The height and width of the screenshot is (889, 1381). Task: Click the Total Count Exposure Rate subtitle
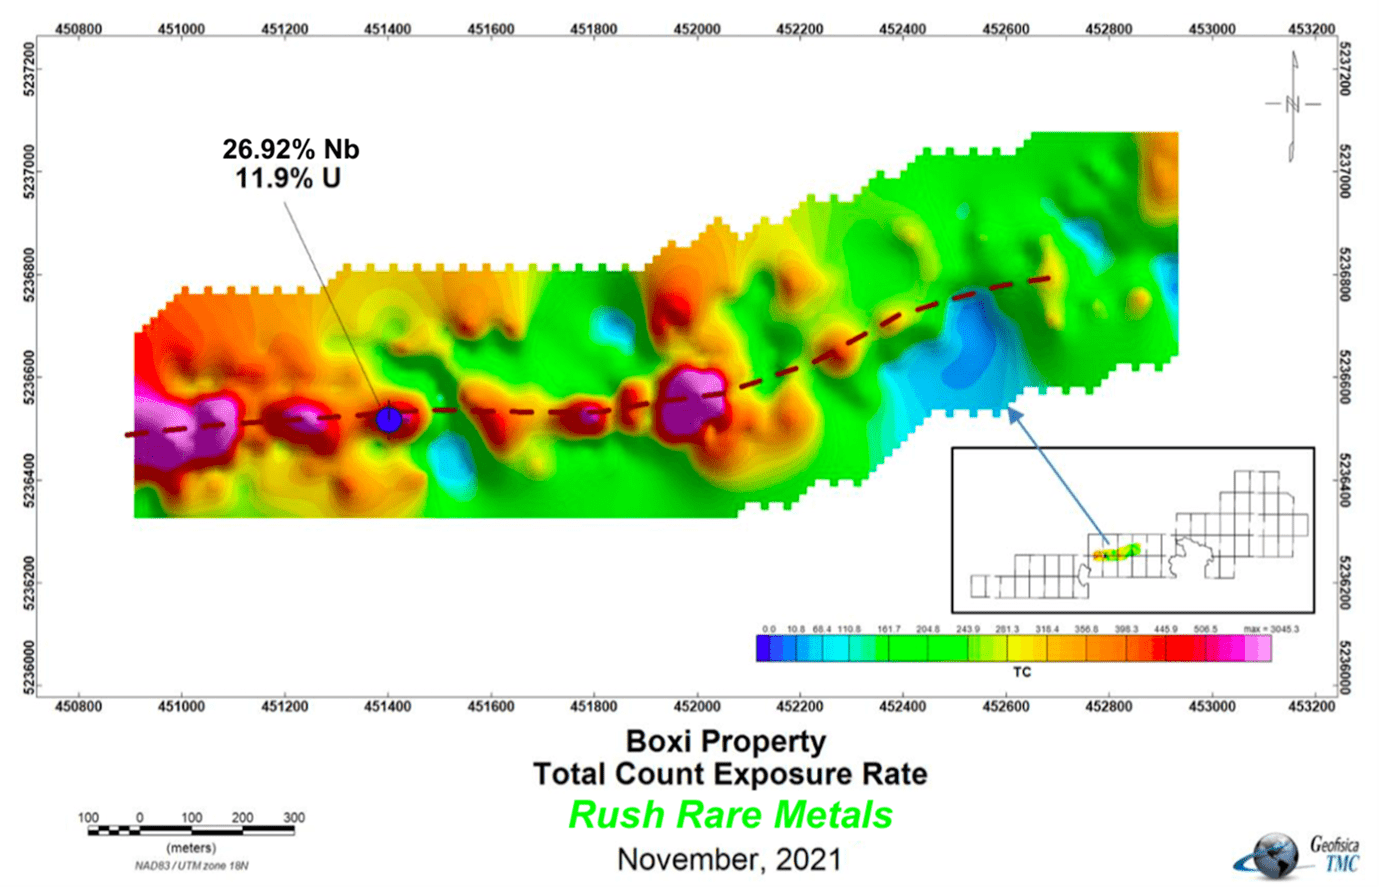point(730,774)
